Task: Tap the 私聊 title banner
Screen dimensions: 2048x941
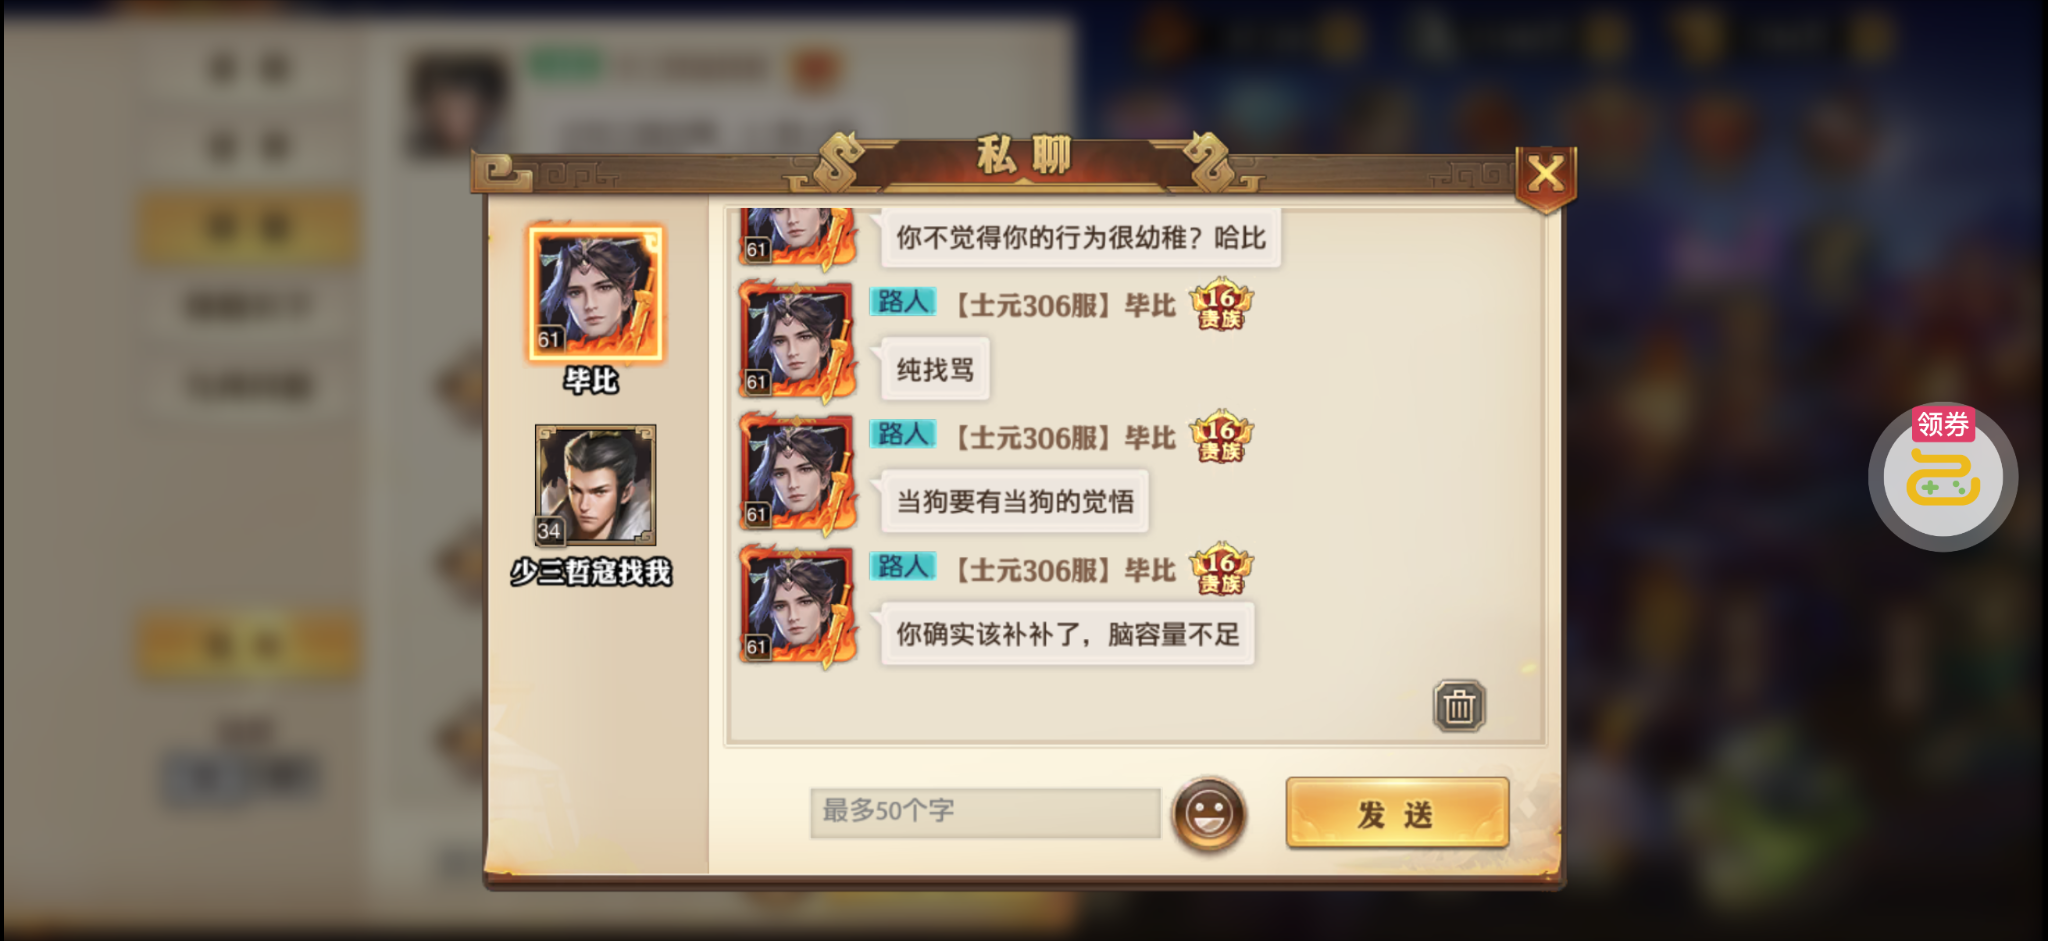Action: coord(1024,158)
